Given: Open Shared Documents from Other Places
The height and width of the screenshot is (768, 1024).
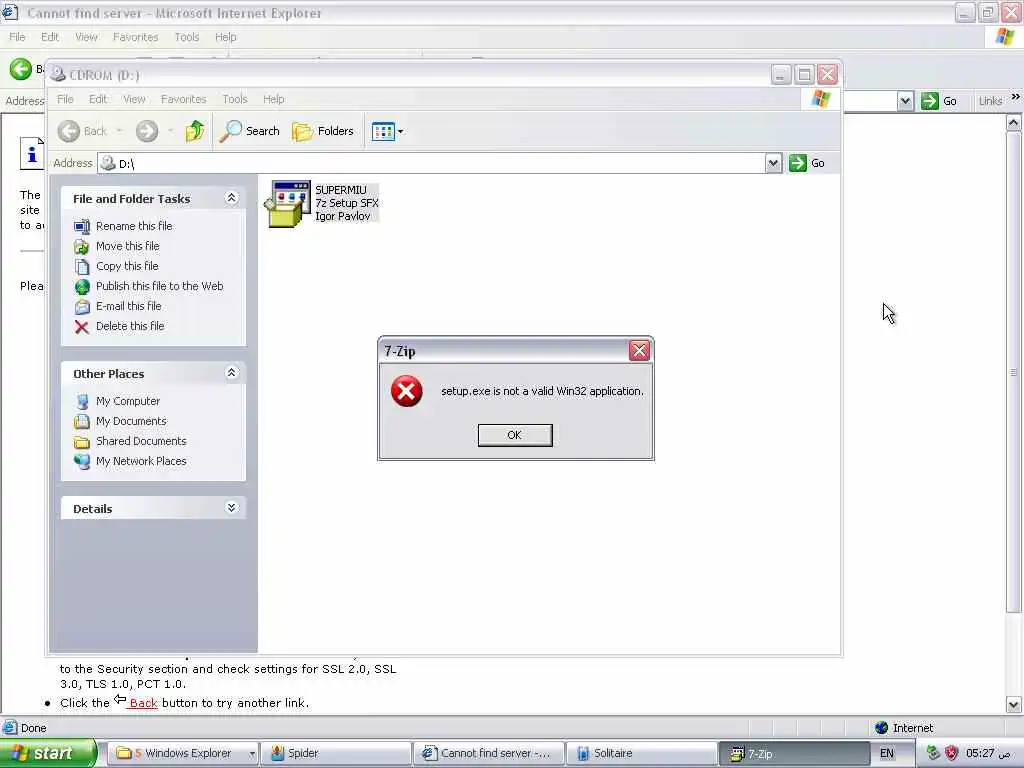Looking at the screenshot, I should pyautogui.click(x=141, y=441).
